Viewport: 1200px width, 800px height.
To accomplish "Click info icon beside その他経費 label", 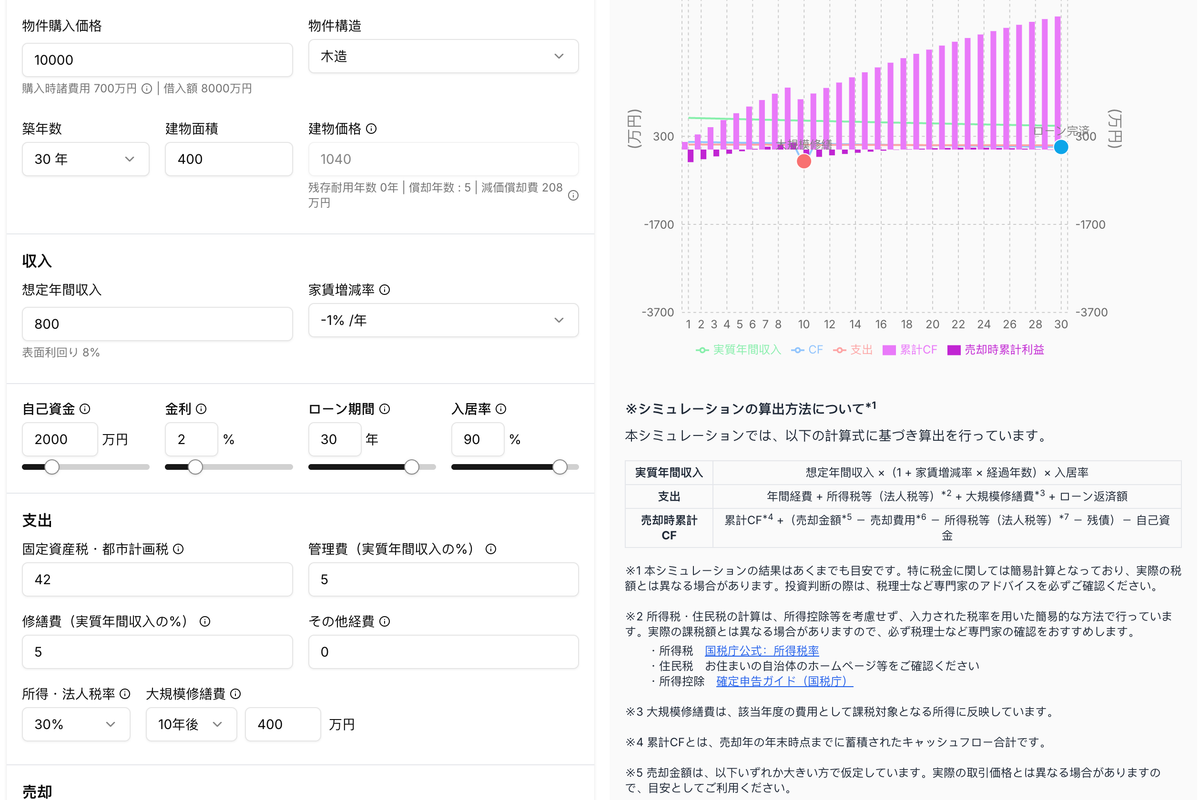I will [385, 621].
